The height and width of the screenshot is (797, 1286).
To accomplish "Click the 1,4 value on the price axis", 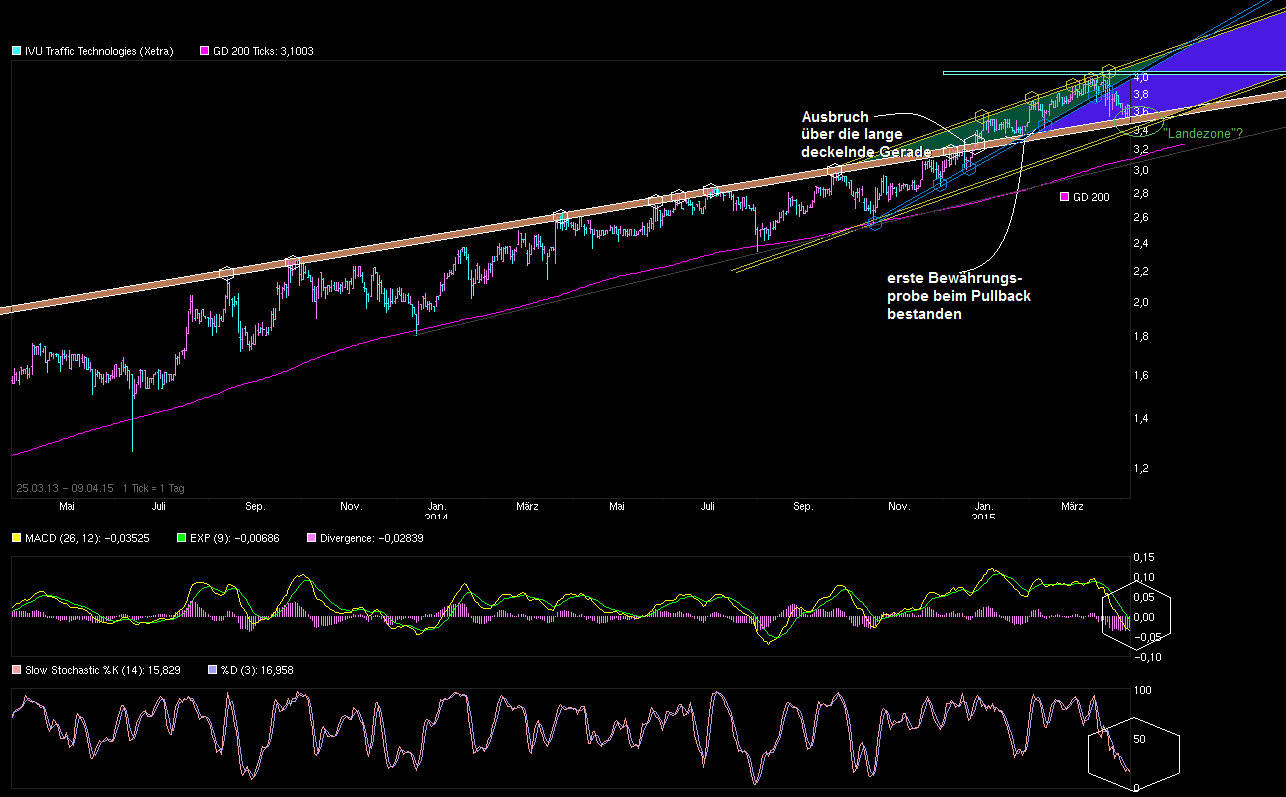I will point(1140,418).
